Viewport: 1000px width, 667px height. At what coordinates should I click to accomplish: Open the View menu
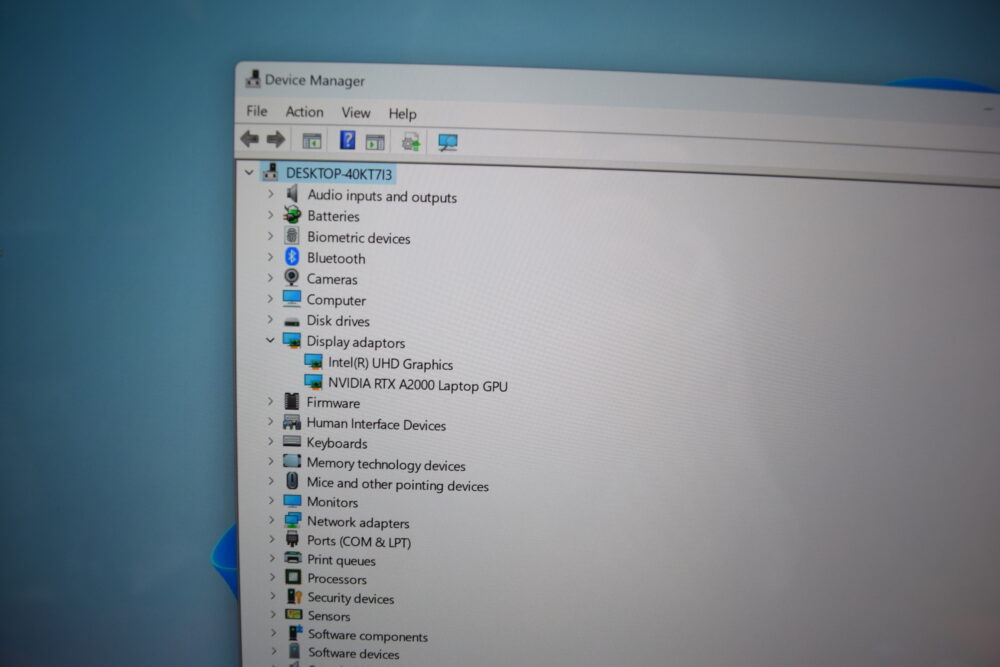click(x=356, y=113)
